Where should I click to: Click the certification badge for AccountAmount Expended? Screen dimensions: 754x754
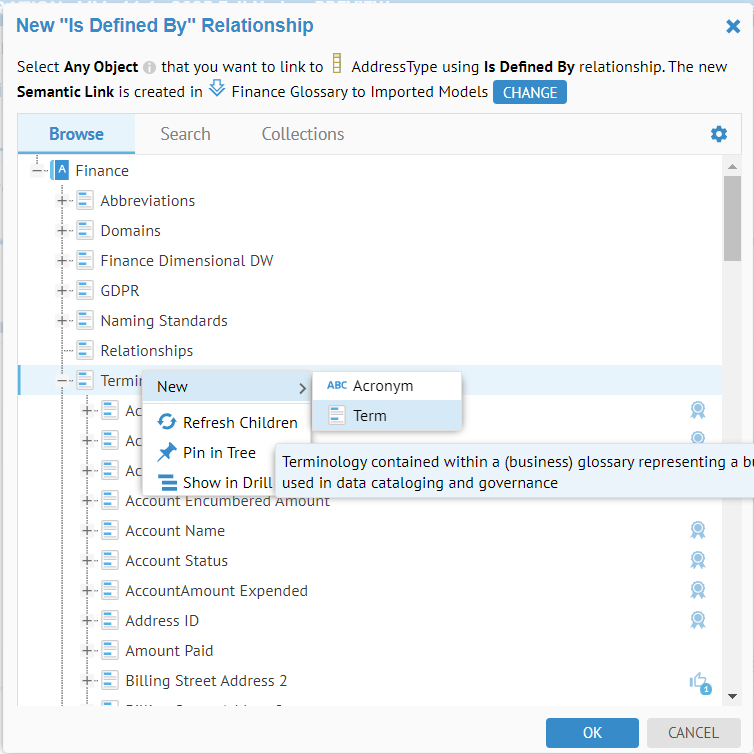point(698,590)
